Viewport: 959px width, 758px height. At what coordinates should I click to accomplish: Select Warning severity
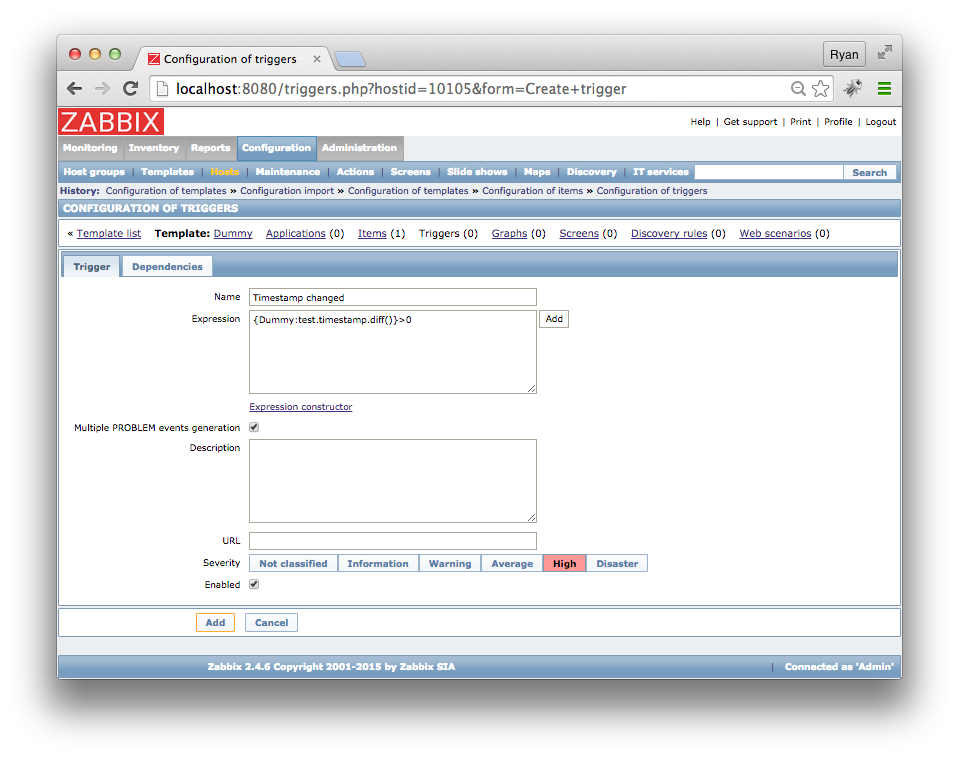point(450,563)
